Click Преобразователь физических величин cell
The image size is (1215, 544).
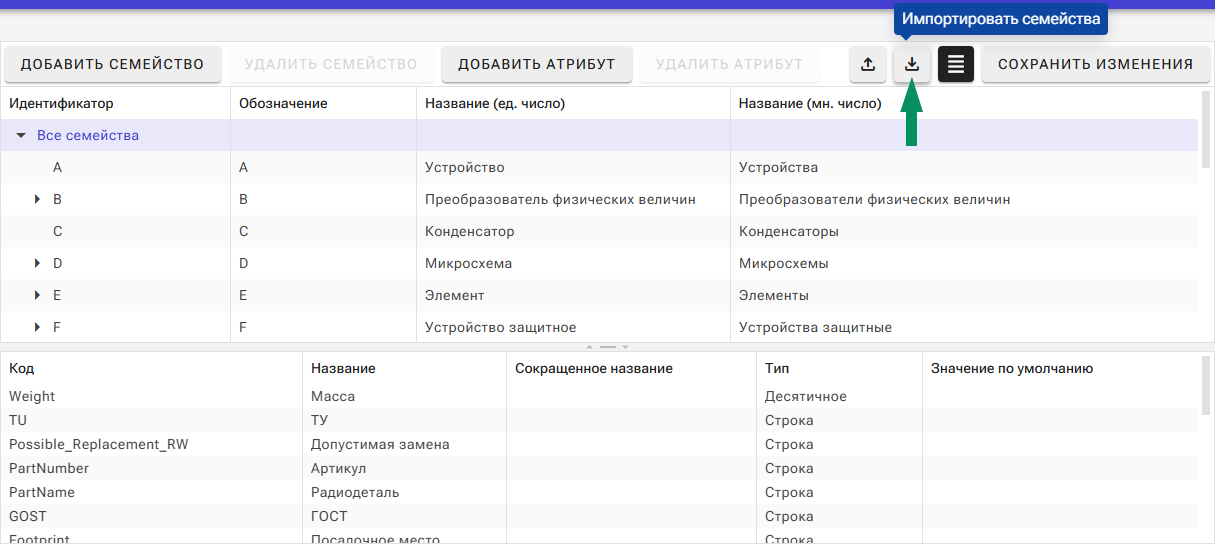pyautogui.click(x=573, y=199)
